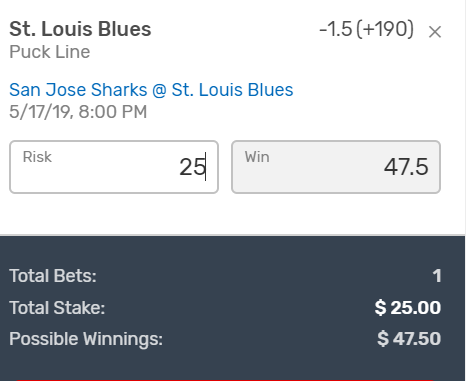466x381 pixels.
Task: Click the small Risk caption inside field
Action: 37,157
